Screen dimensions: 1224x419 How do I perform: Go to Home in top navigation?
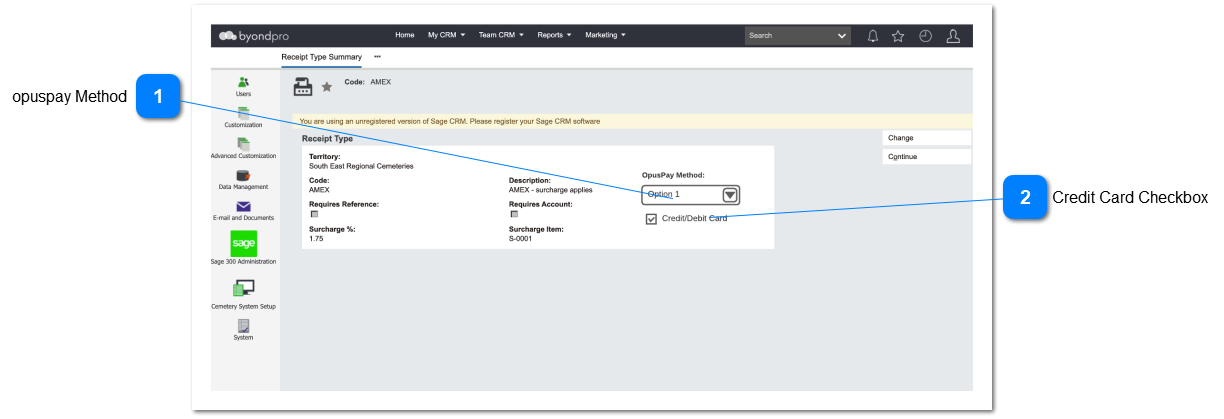point(405,35)
